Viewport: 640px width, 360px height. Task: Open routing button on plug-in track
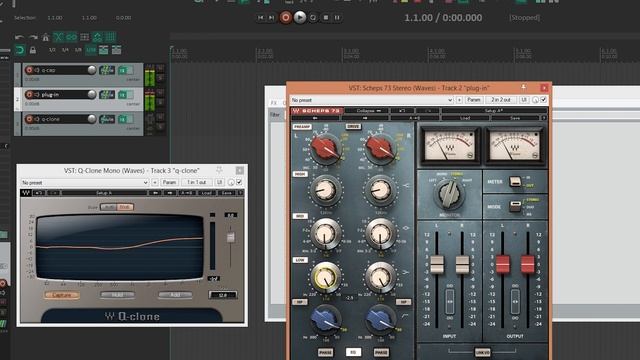[107, 95]
